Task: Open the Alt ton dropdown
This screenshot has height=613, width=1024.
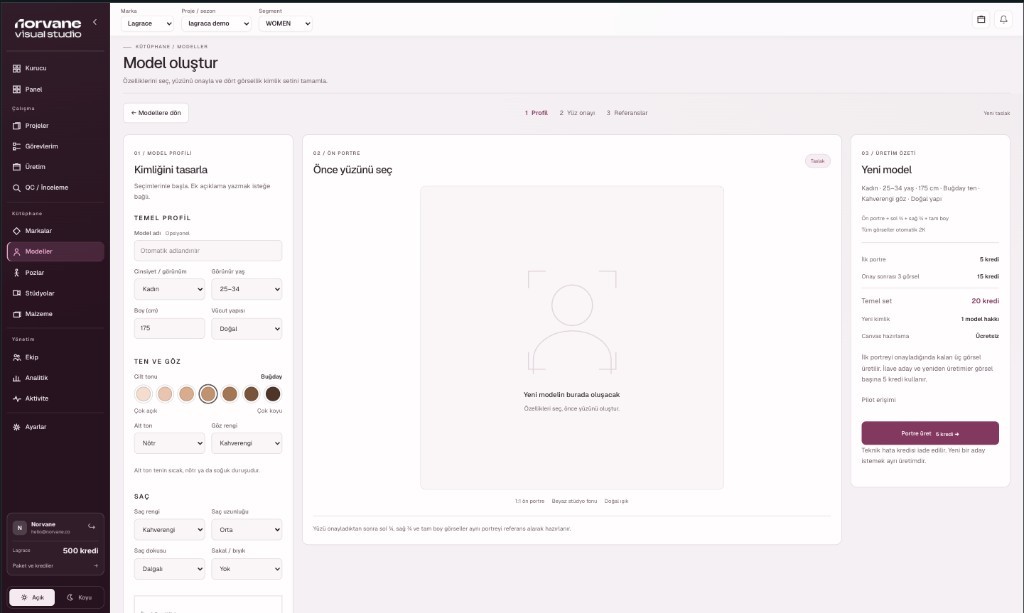Action: click(x=169, y=443)
